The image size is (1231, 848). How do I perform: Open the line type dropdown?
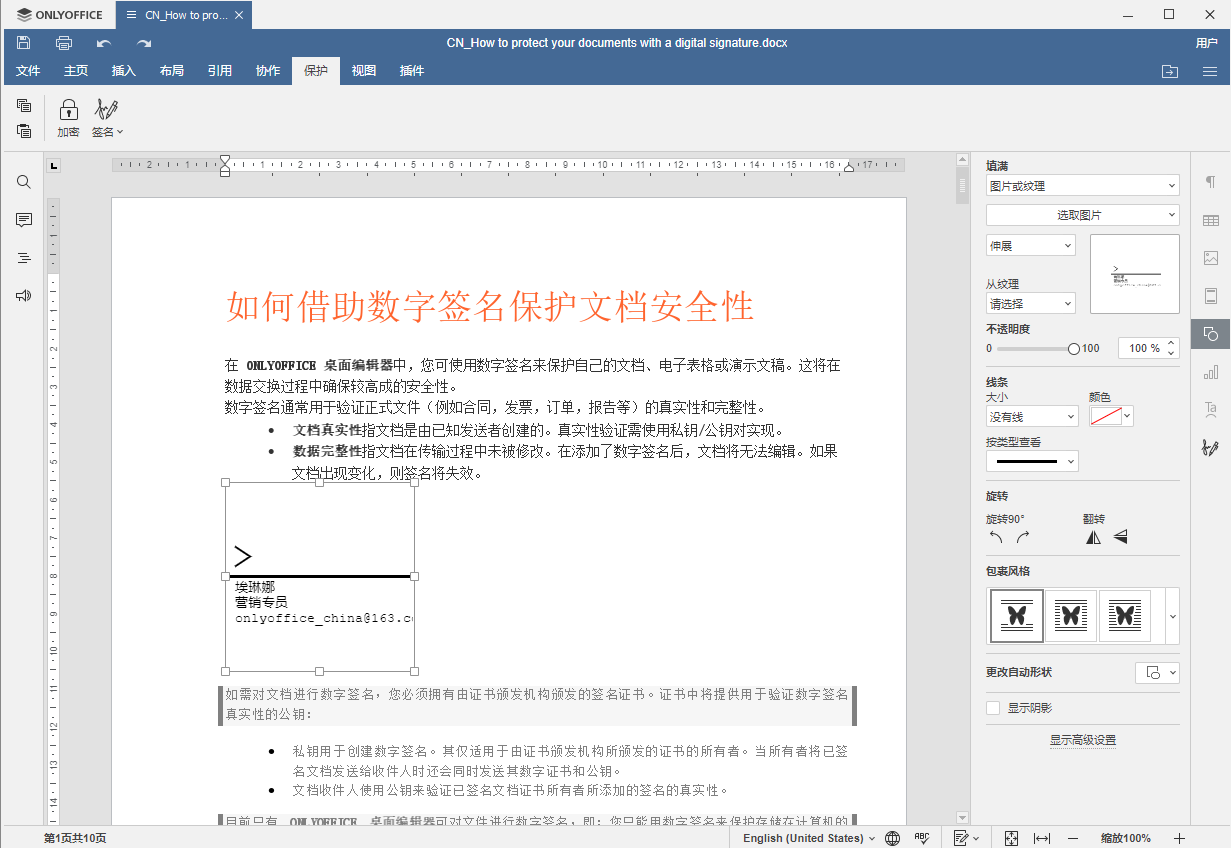click(1032, 461)
